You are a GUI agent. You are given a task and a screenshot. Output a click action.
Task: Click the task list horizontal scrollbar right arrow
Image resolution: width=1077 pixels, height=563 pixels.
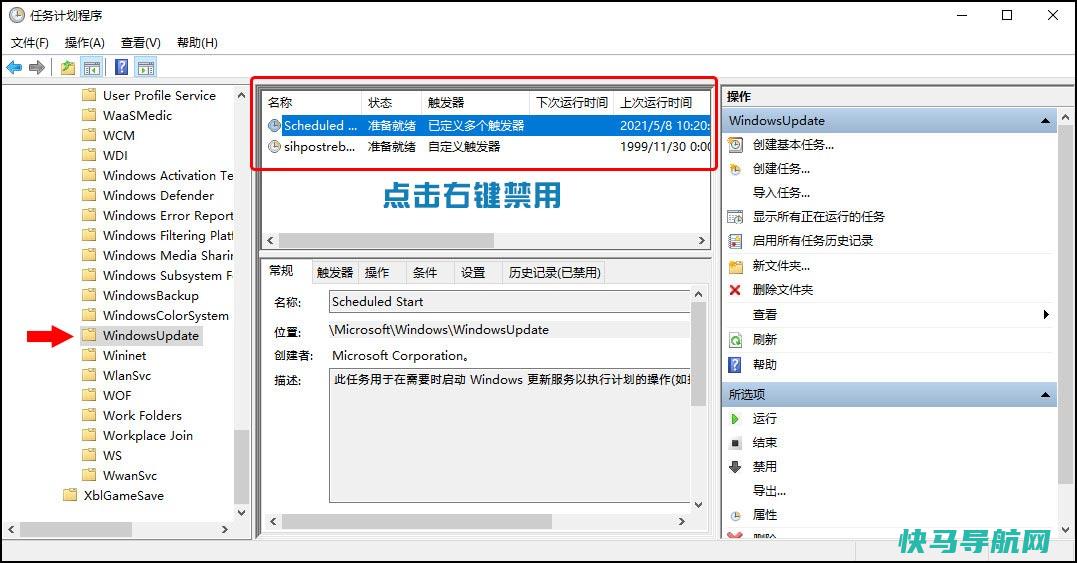pos(701,241)
